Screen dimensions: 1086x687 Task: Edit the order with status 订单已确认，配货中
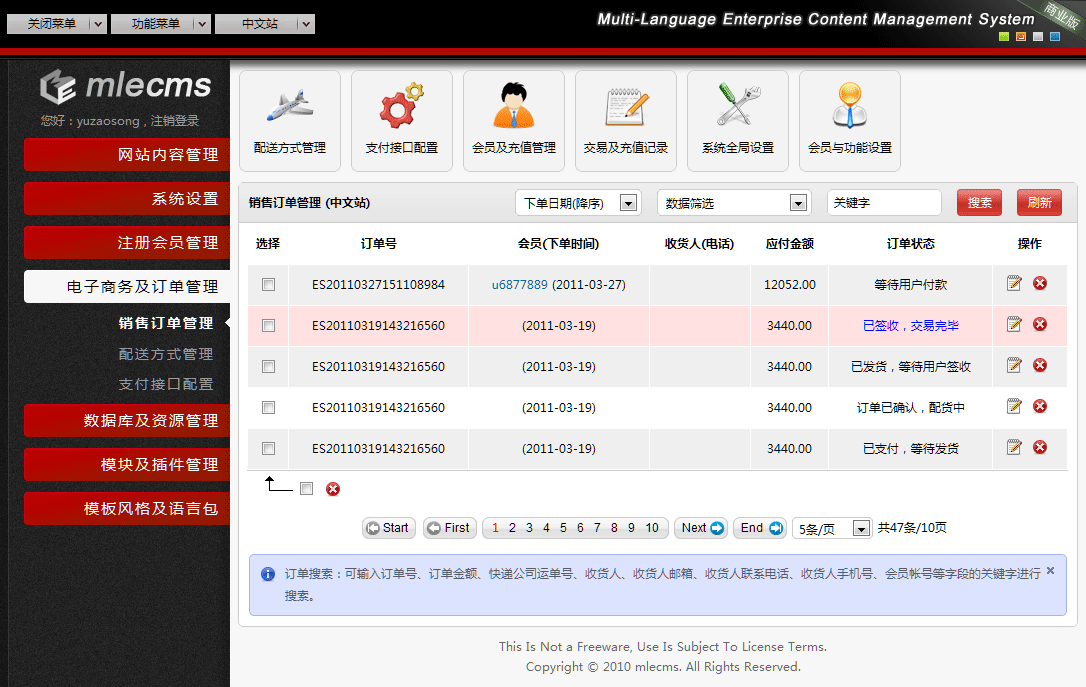pos(1014,406)
